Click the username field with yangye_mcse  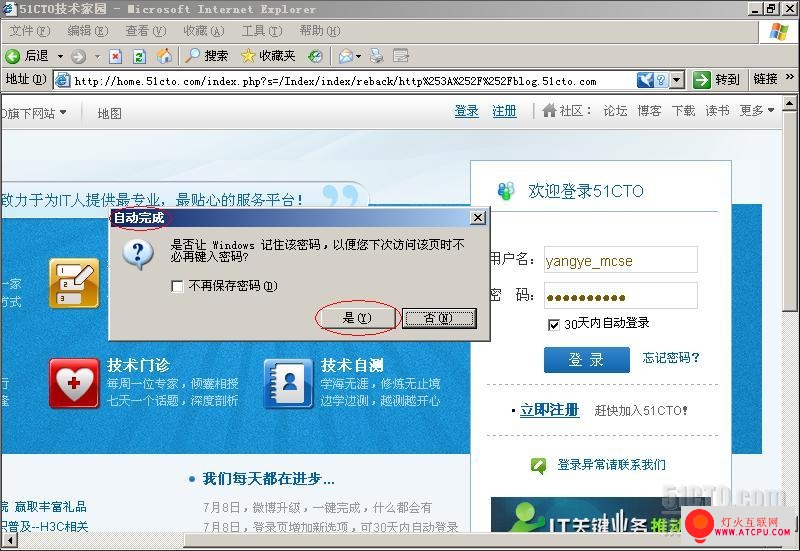621,260
